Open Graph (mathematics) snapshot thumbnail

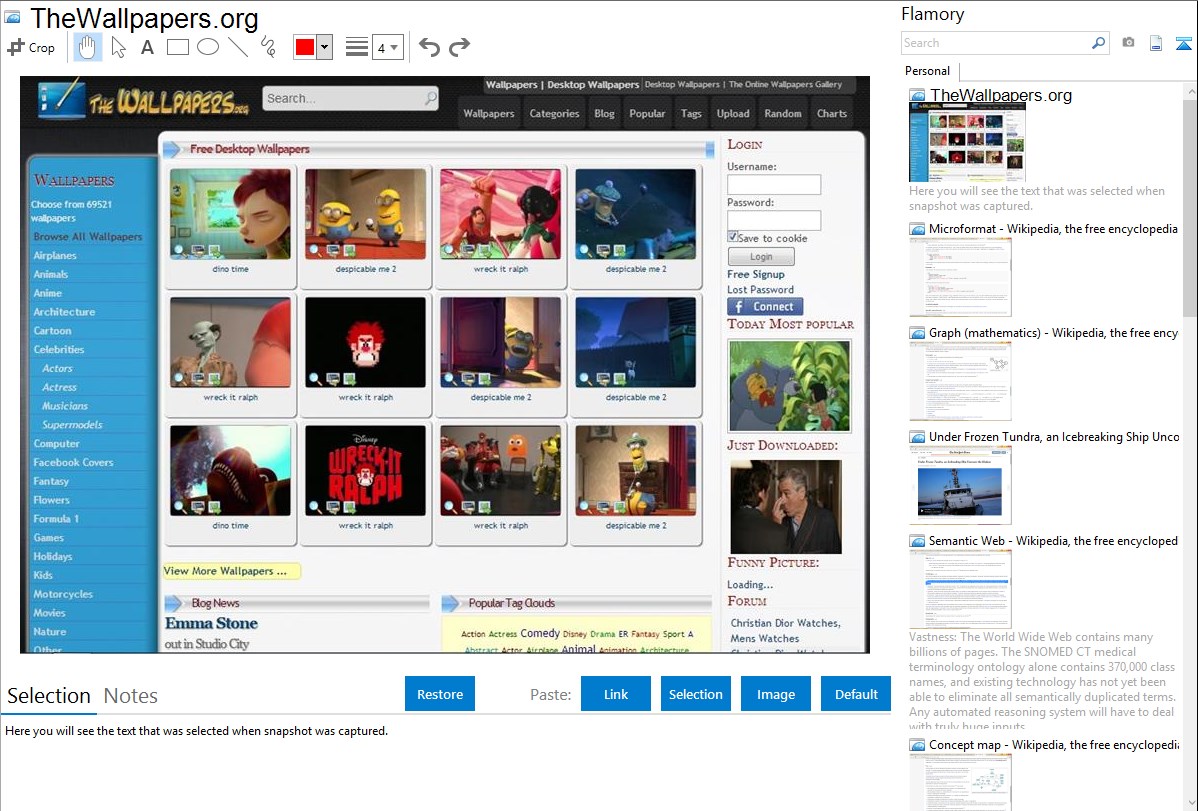click(x=960, y=381)
